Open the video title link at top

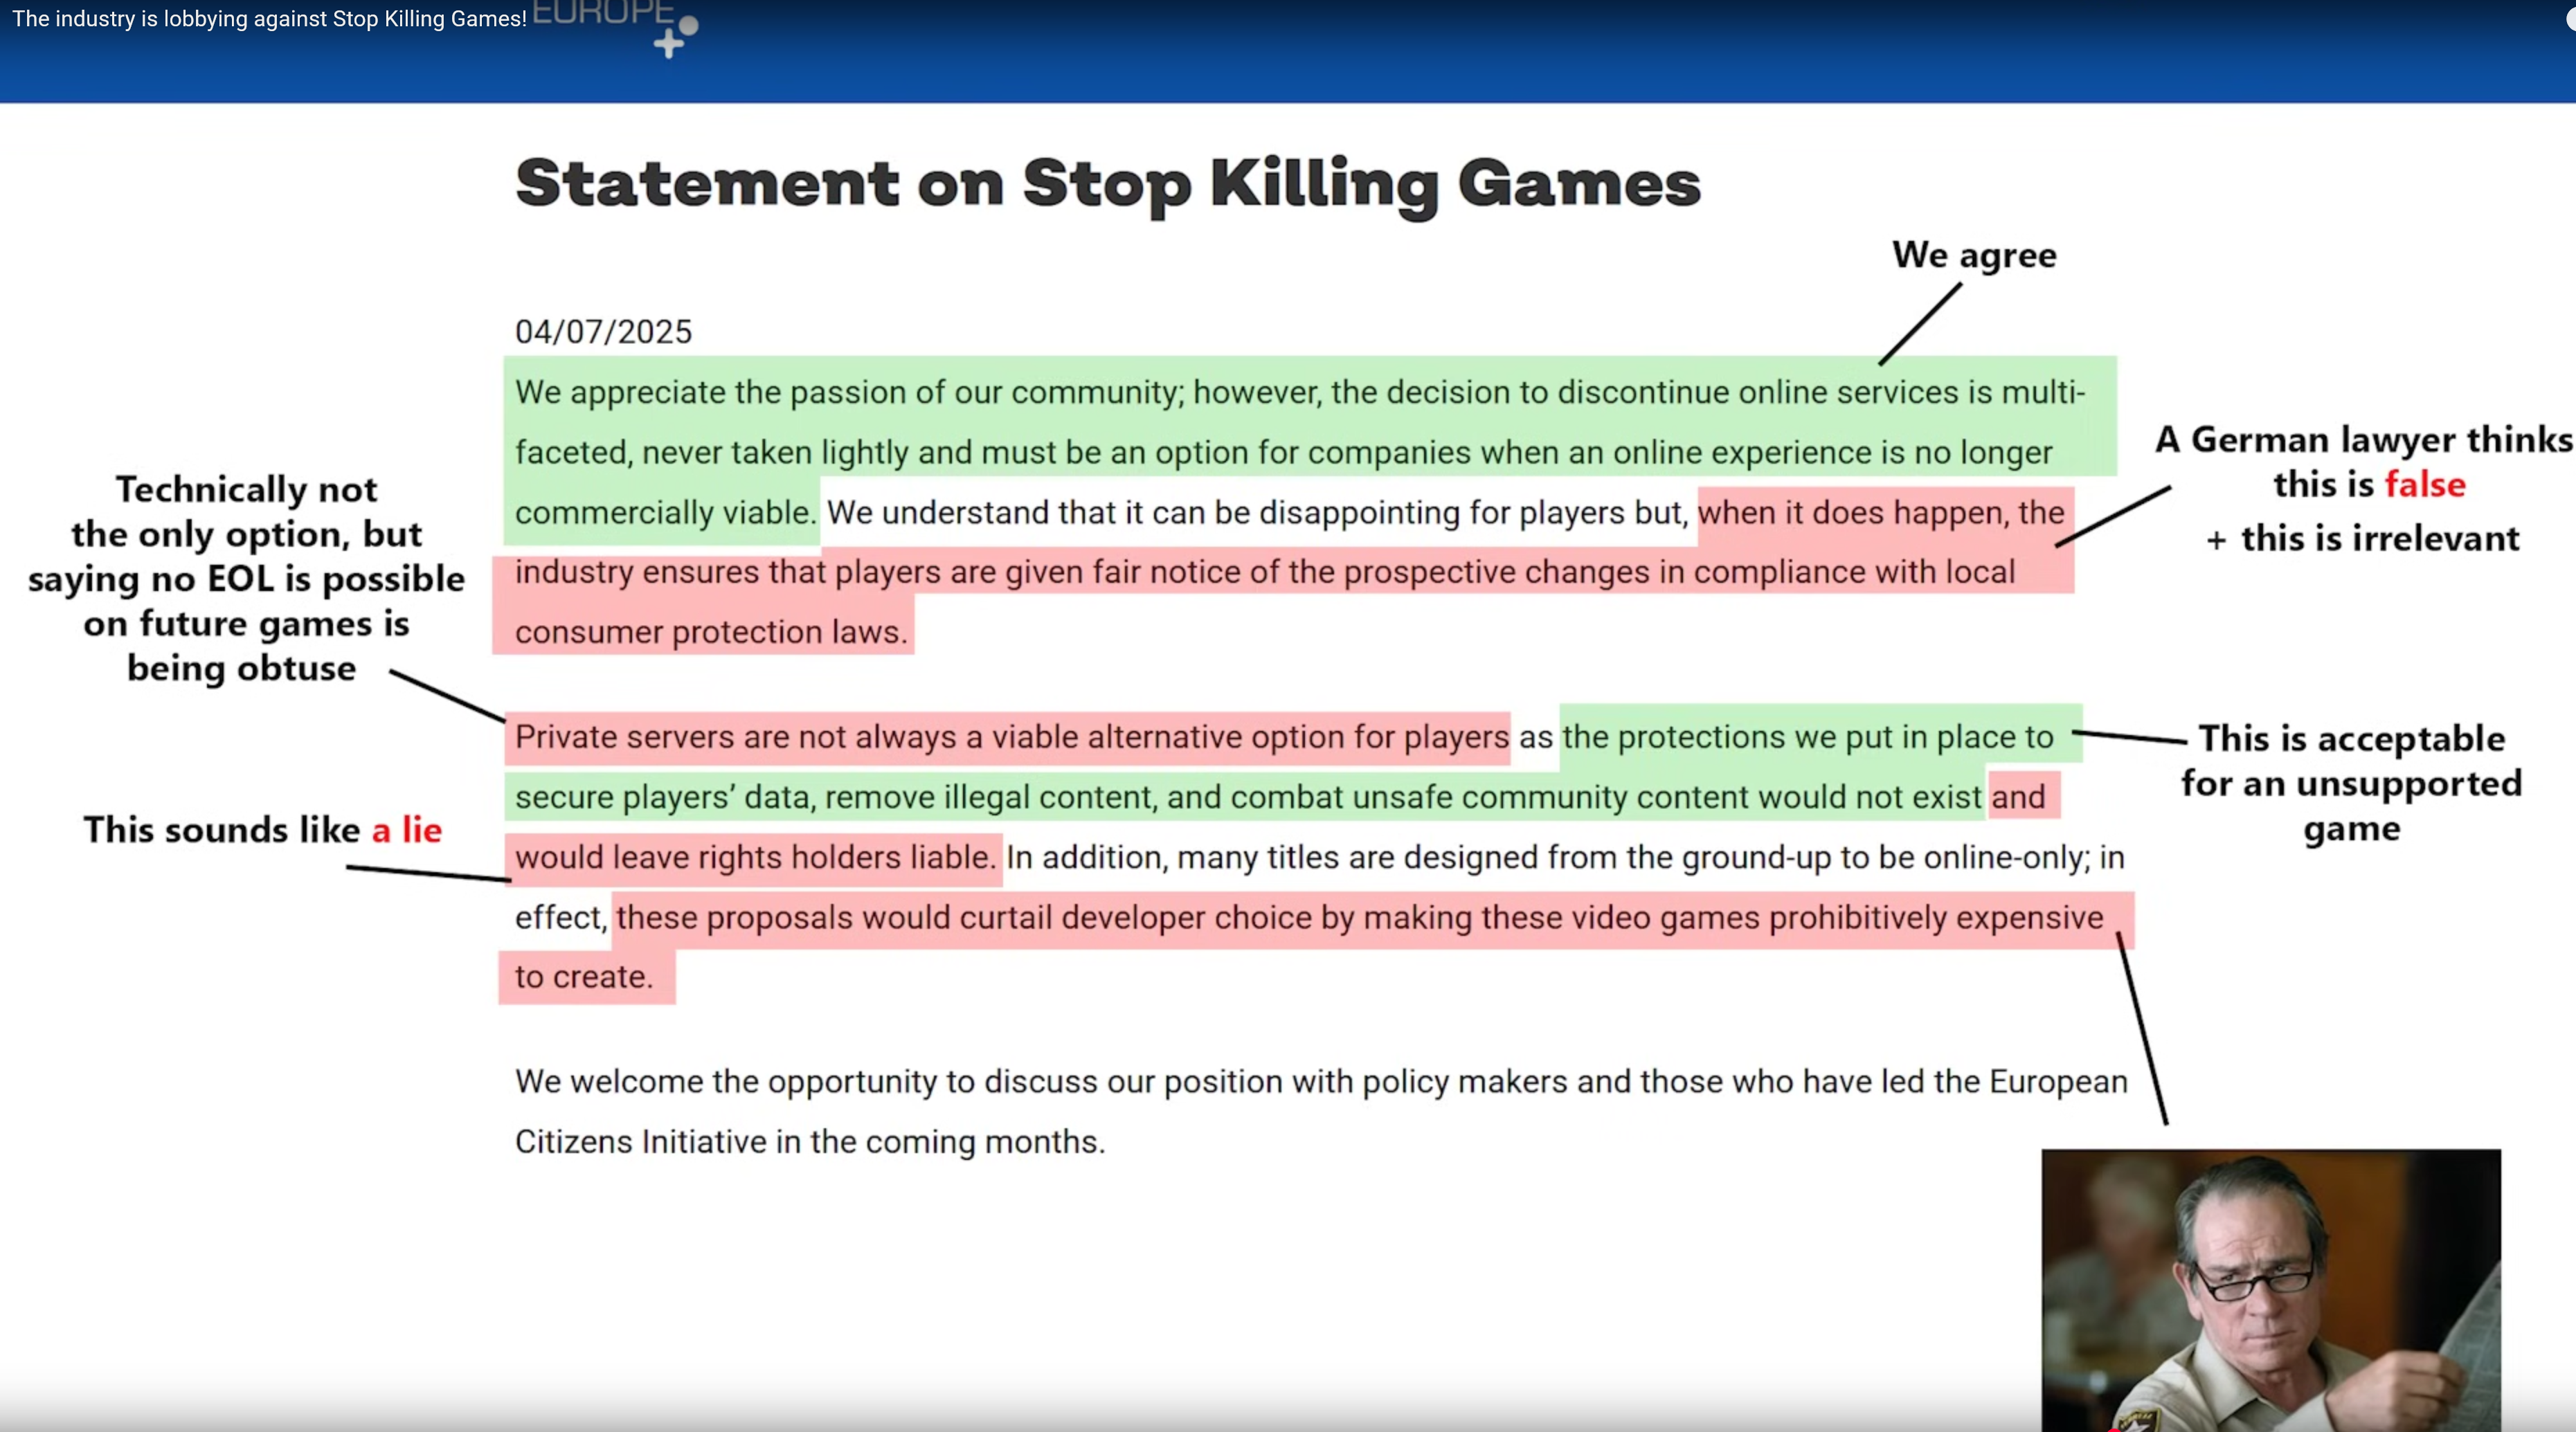point(269,19)
